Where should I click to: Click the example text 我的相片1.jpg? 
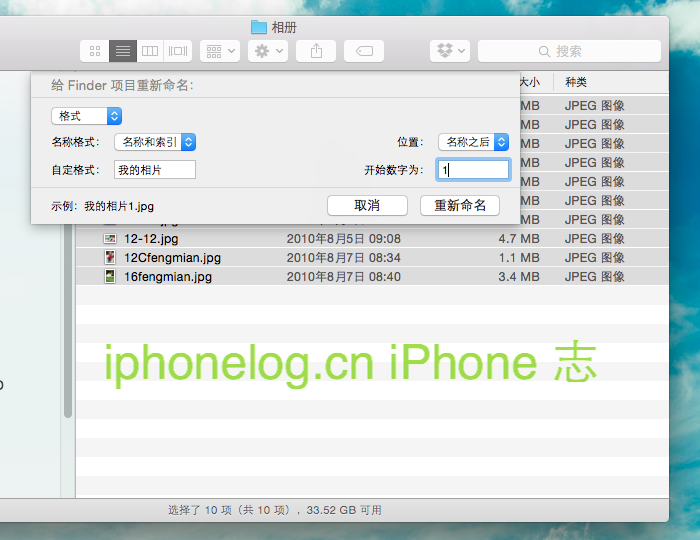119,206
